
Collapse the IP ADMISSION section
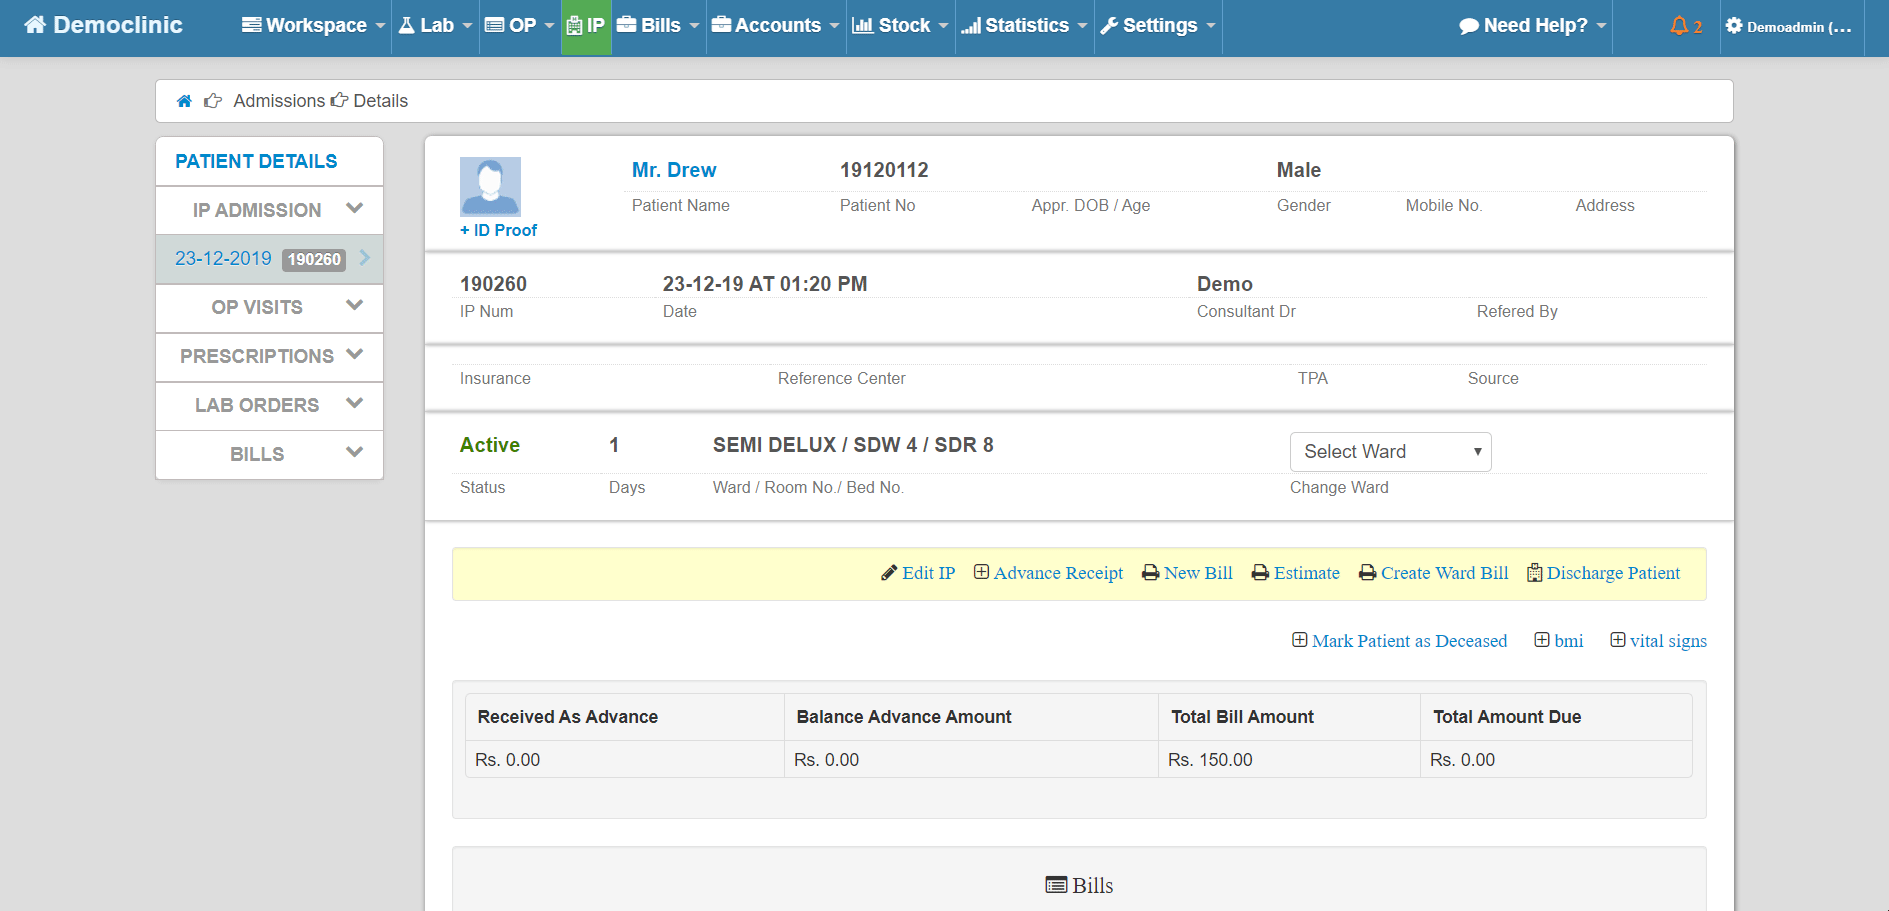click(268, 209)
